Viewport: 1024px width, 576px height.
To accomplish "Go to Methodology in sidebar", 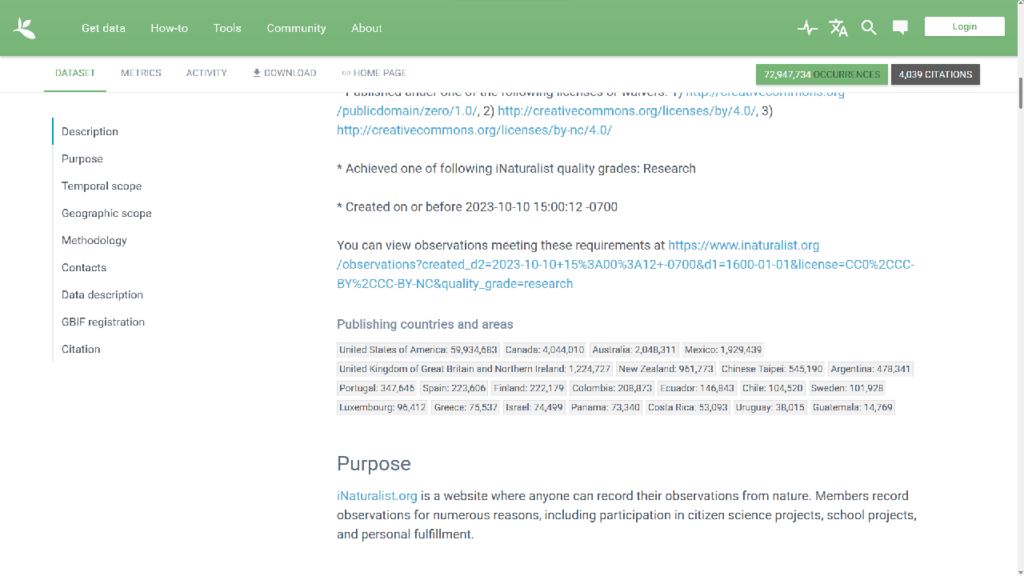I will tap(94, 240).
